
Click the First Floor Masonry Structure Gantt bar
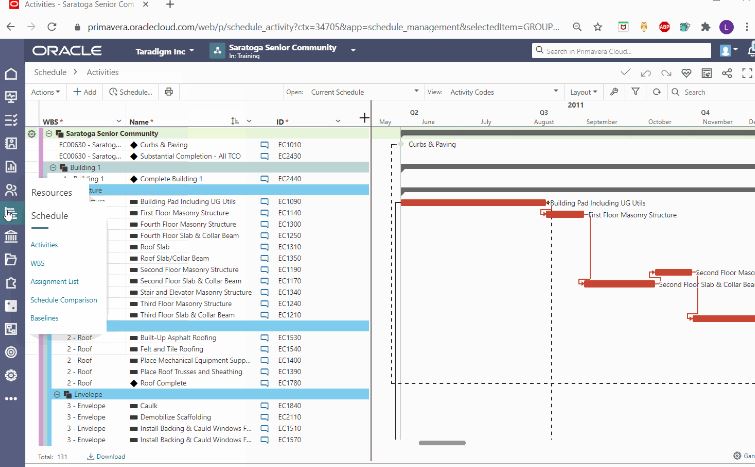pyautogui.click(x=565, y=214)
